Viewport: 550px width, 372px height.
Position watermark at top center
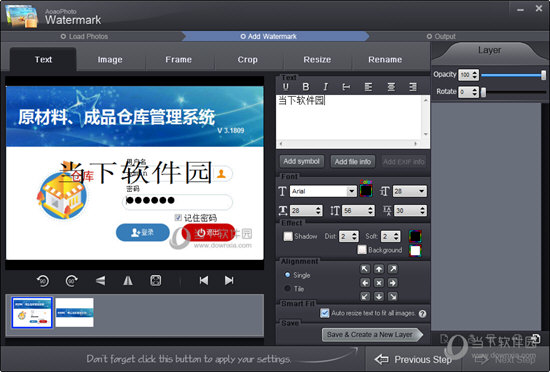point(379,269)
